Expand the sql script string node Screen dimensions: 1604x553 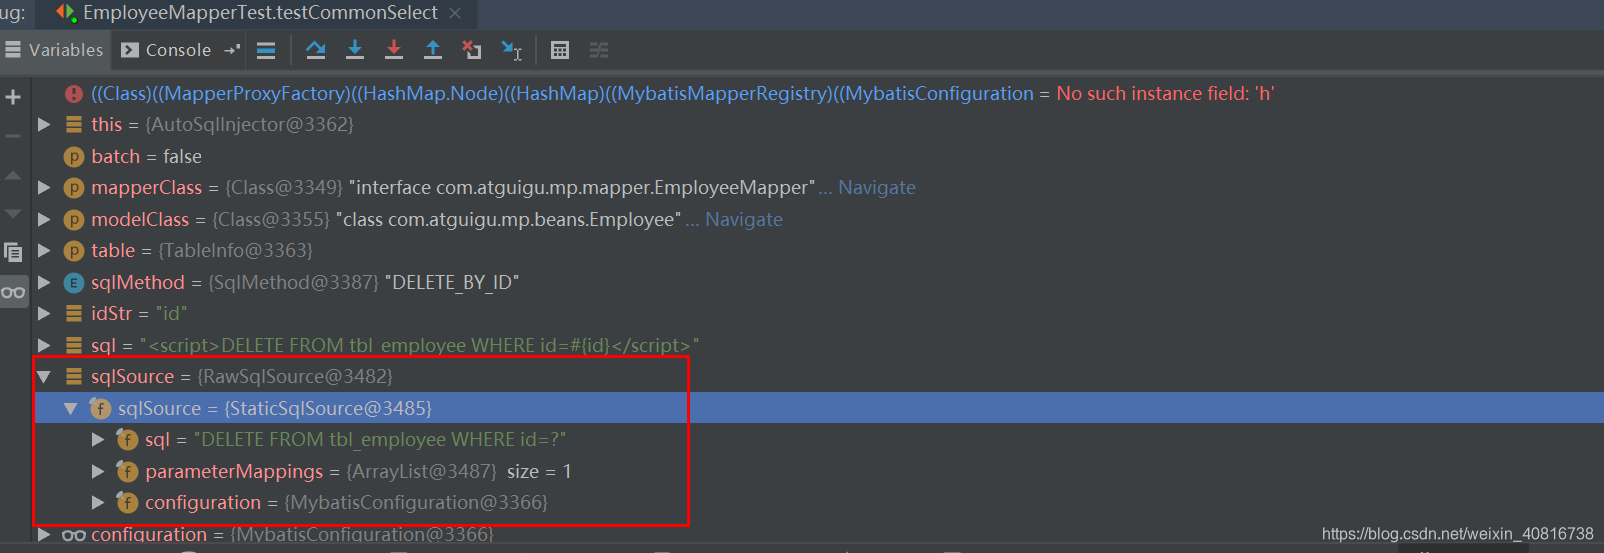pos(44,345)
